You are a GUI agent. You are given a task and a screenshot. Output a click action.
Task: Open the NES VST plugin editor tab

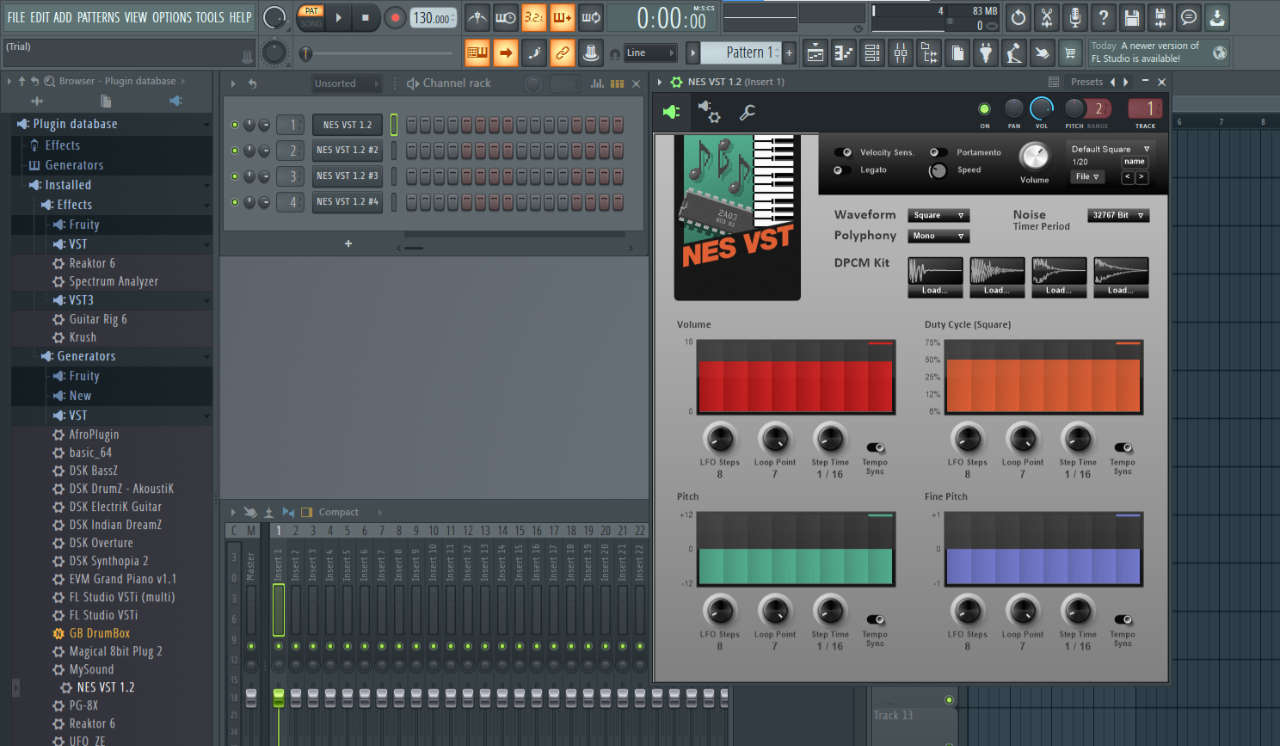pyautogui.click(x=672, y=112)
